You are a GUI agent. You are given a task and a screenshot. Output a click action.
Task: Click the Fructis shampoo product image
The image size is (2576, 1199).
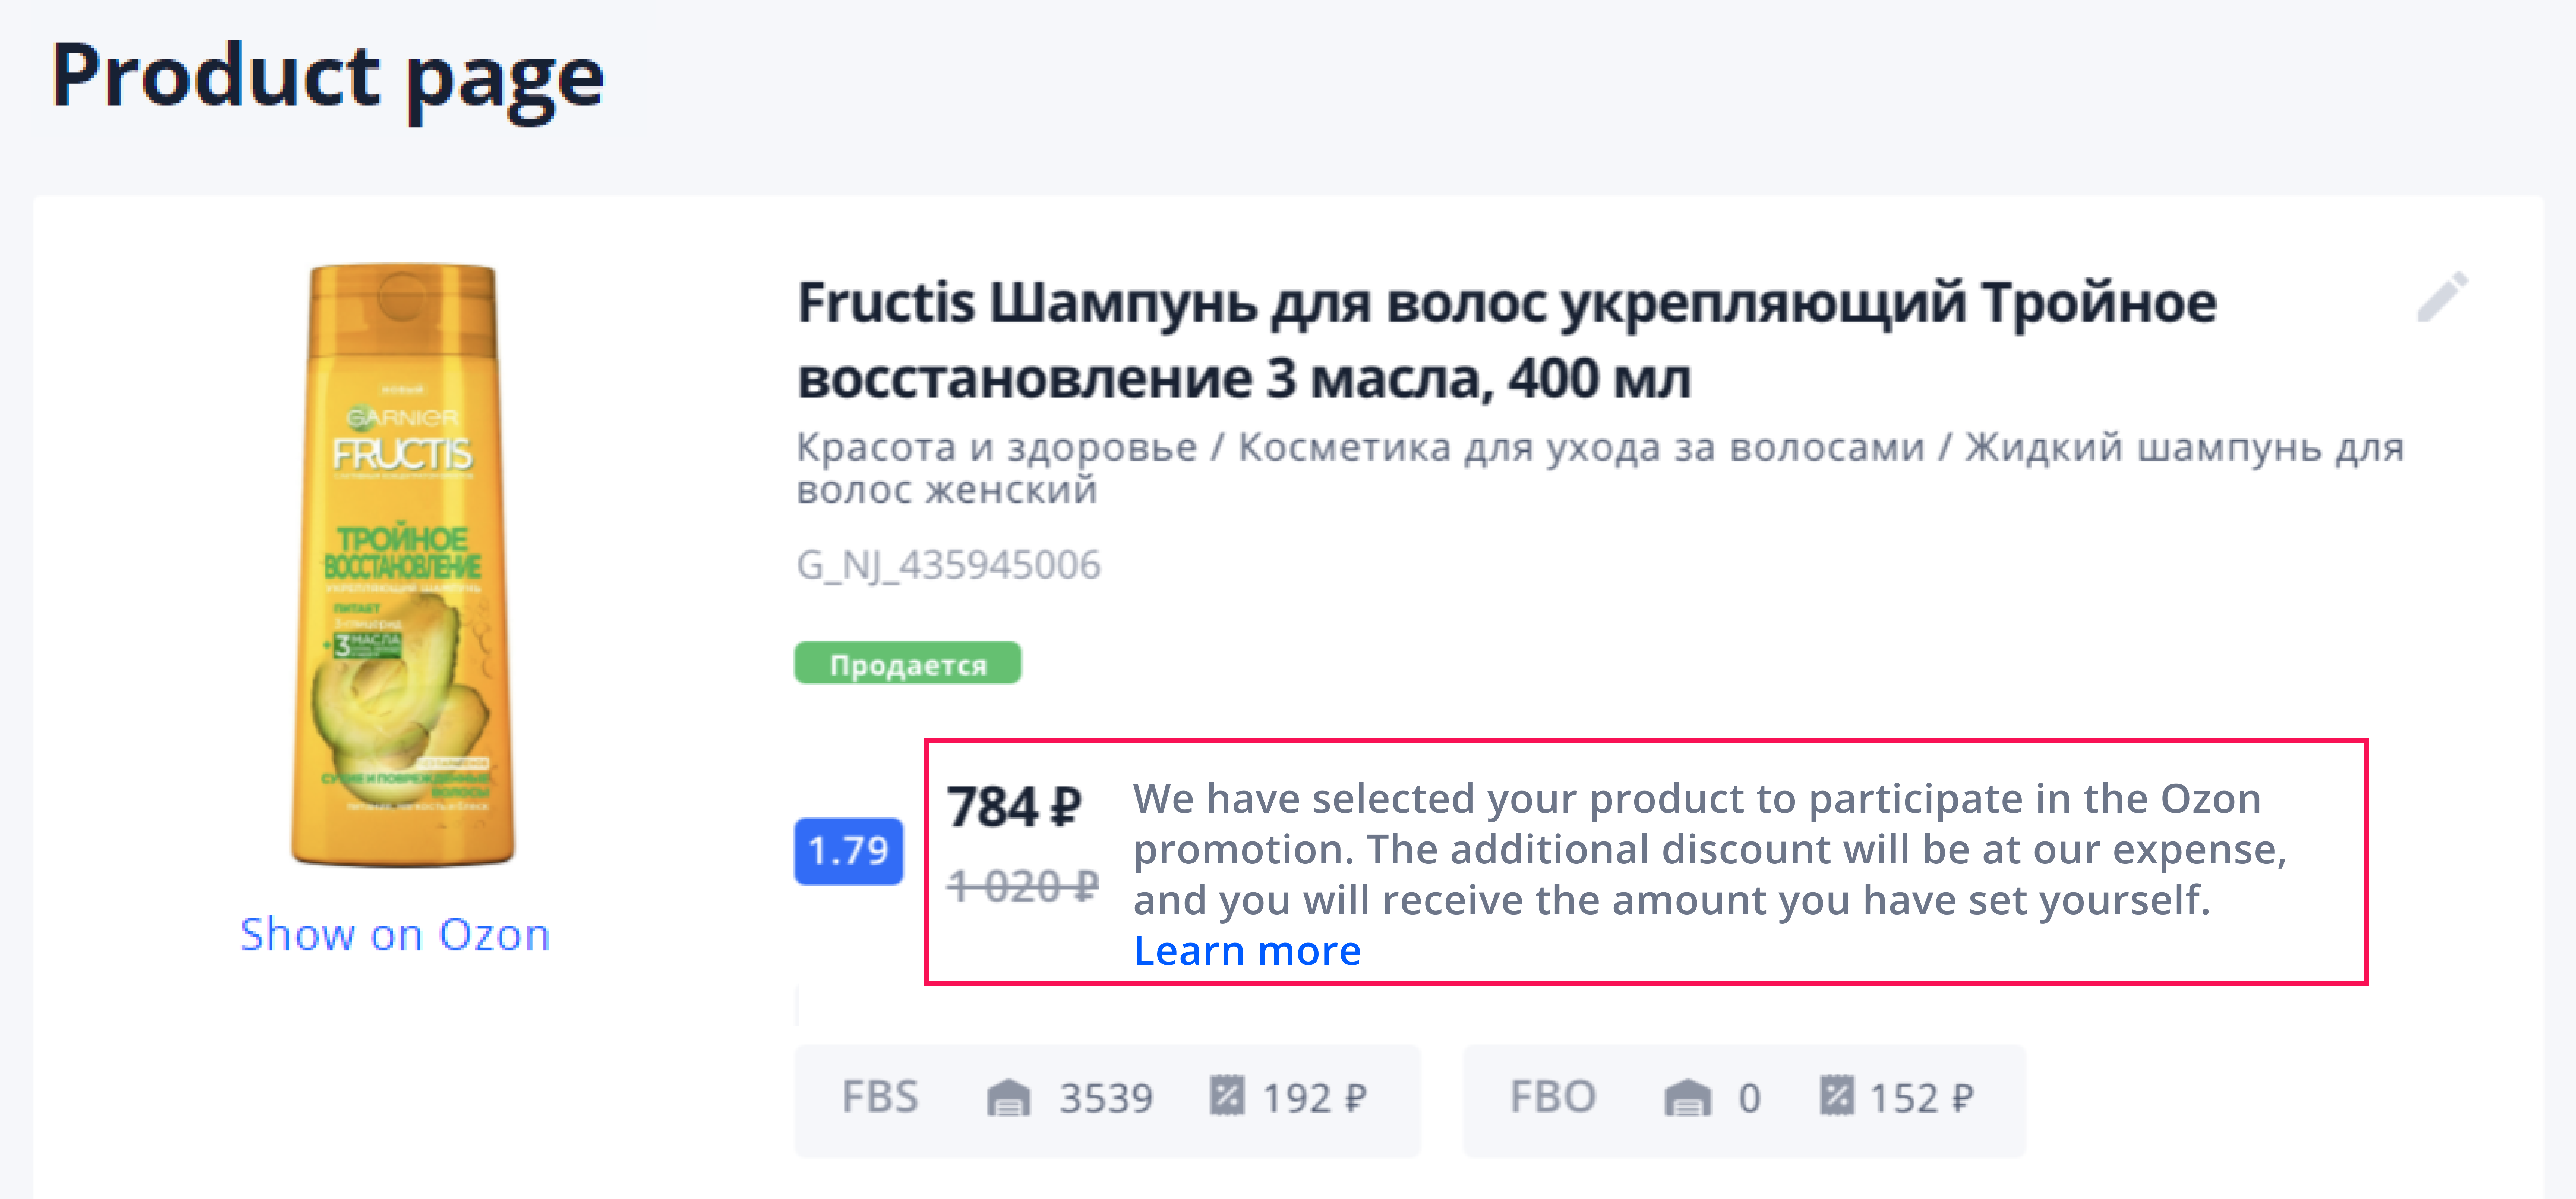click(402, 565)
